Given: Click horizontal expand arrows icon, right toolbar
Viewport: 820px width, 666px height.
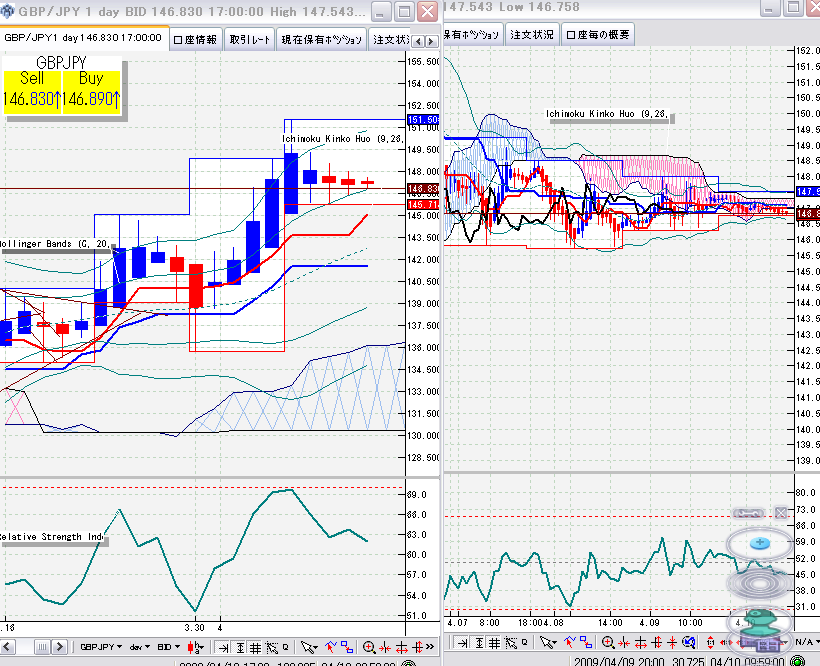Looking at the screenshot, I should (x=641, y=642).
